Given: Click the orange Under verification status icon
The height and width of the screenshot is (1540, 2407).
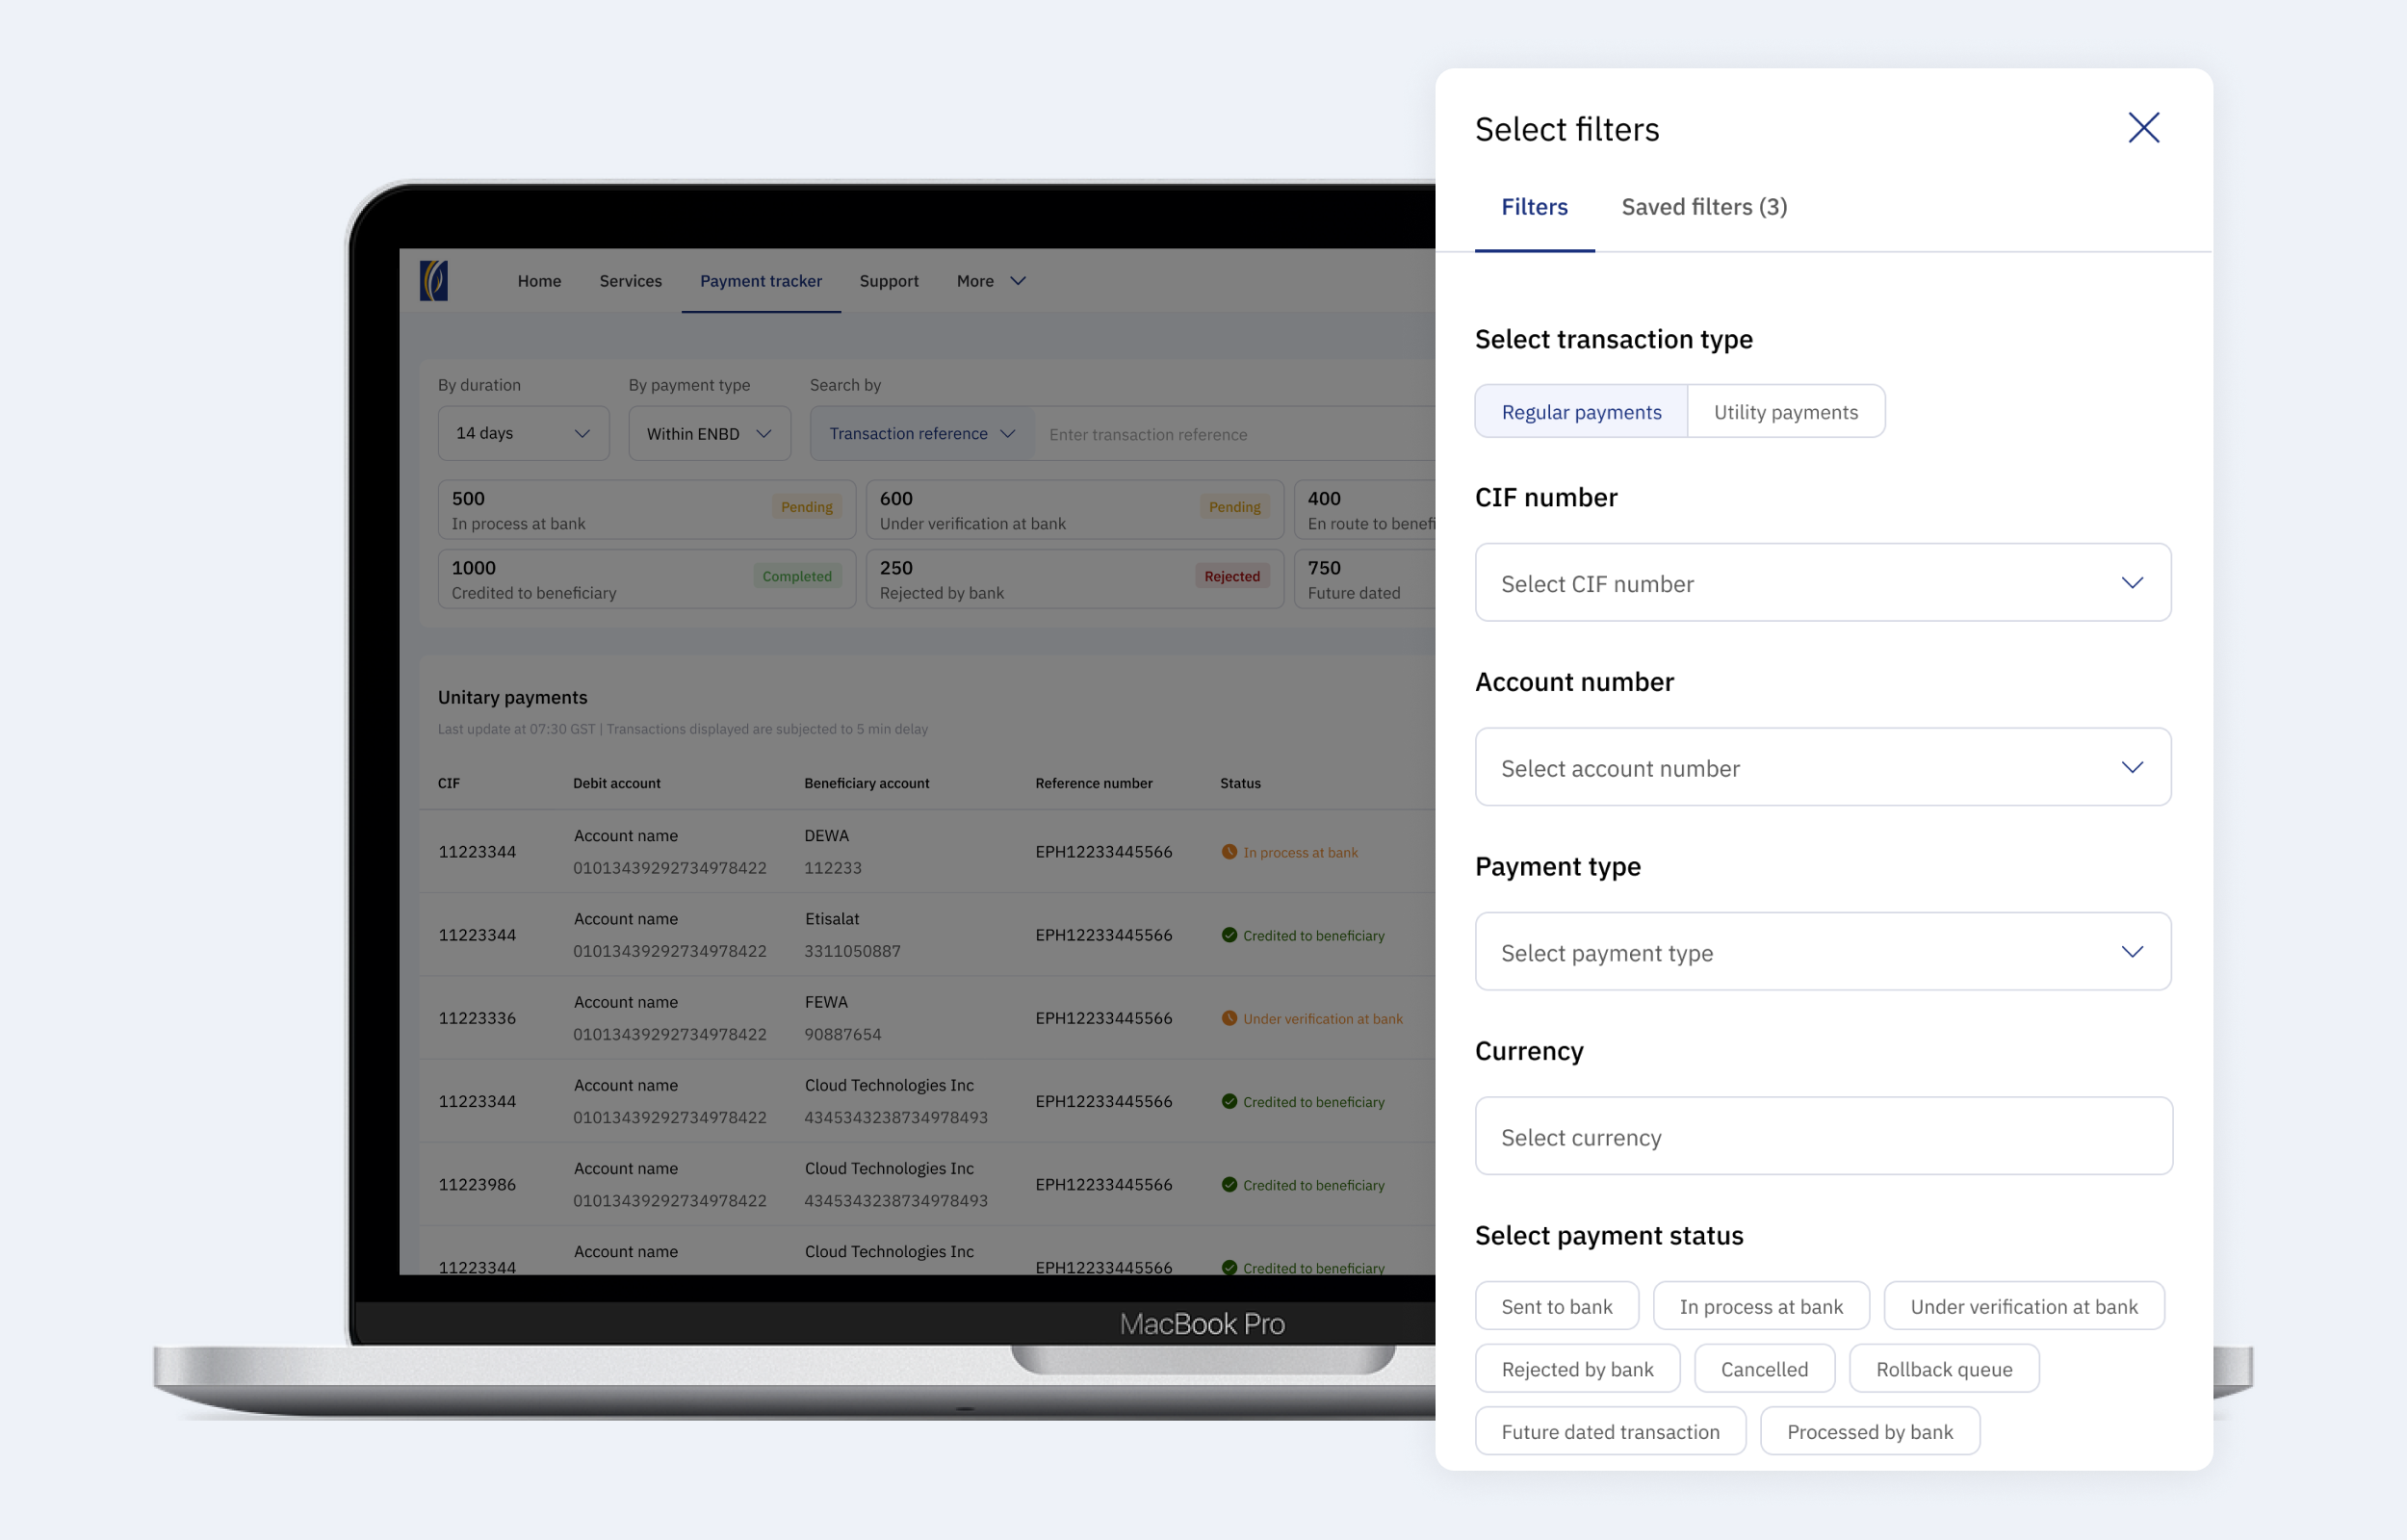Looking at the screenshot, I should tap(1229, 1018).
